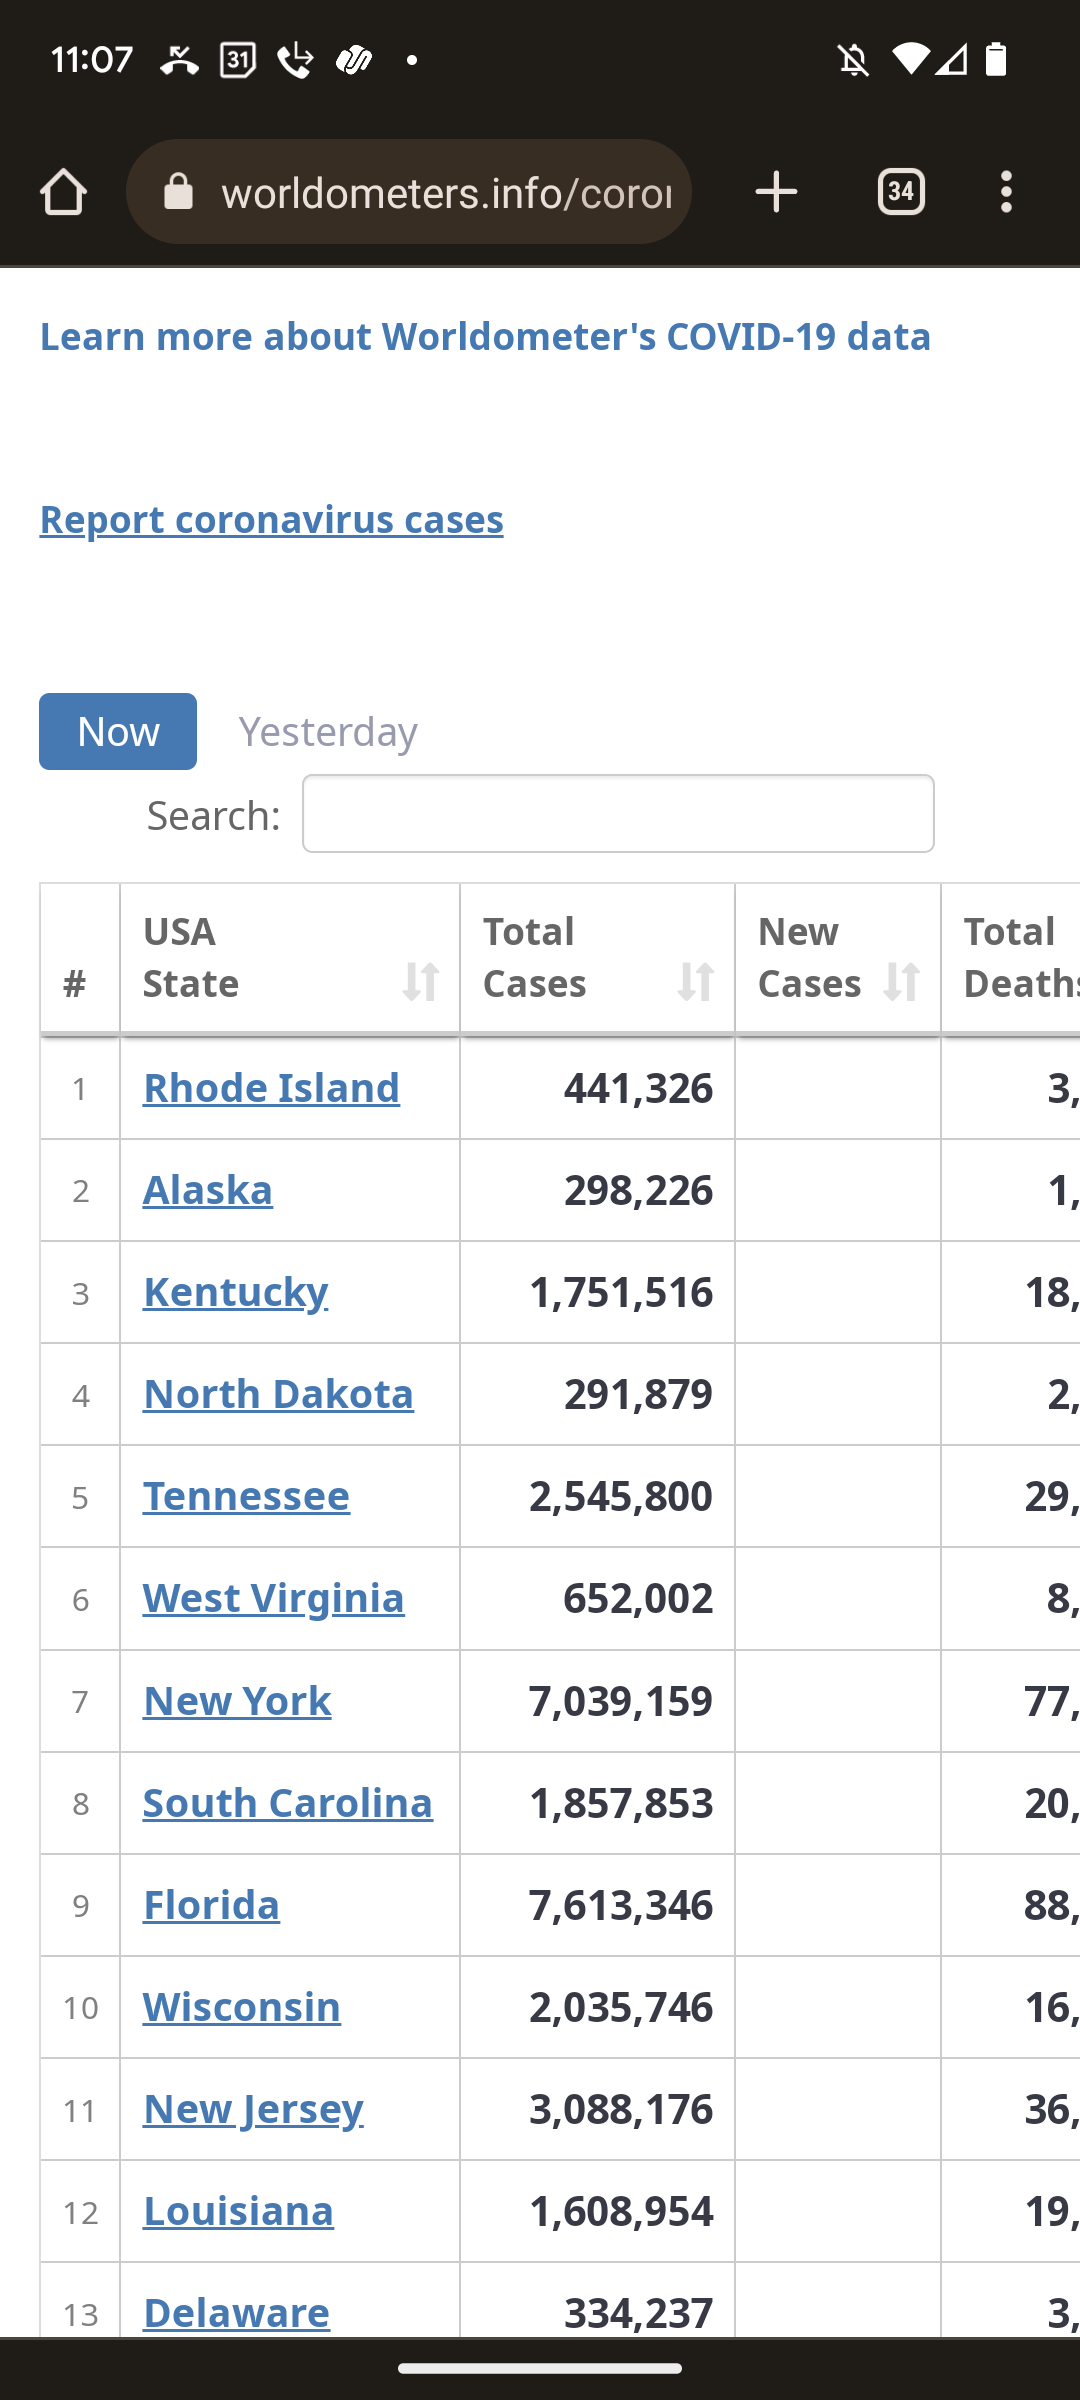
Task: Open the Rhode Island state link
Action: coord(271,1088)
